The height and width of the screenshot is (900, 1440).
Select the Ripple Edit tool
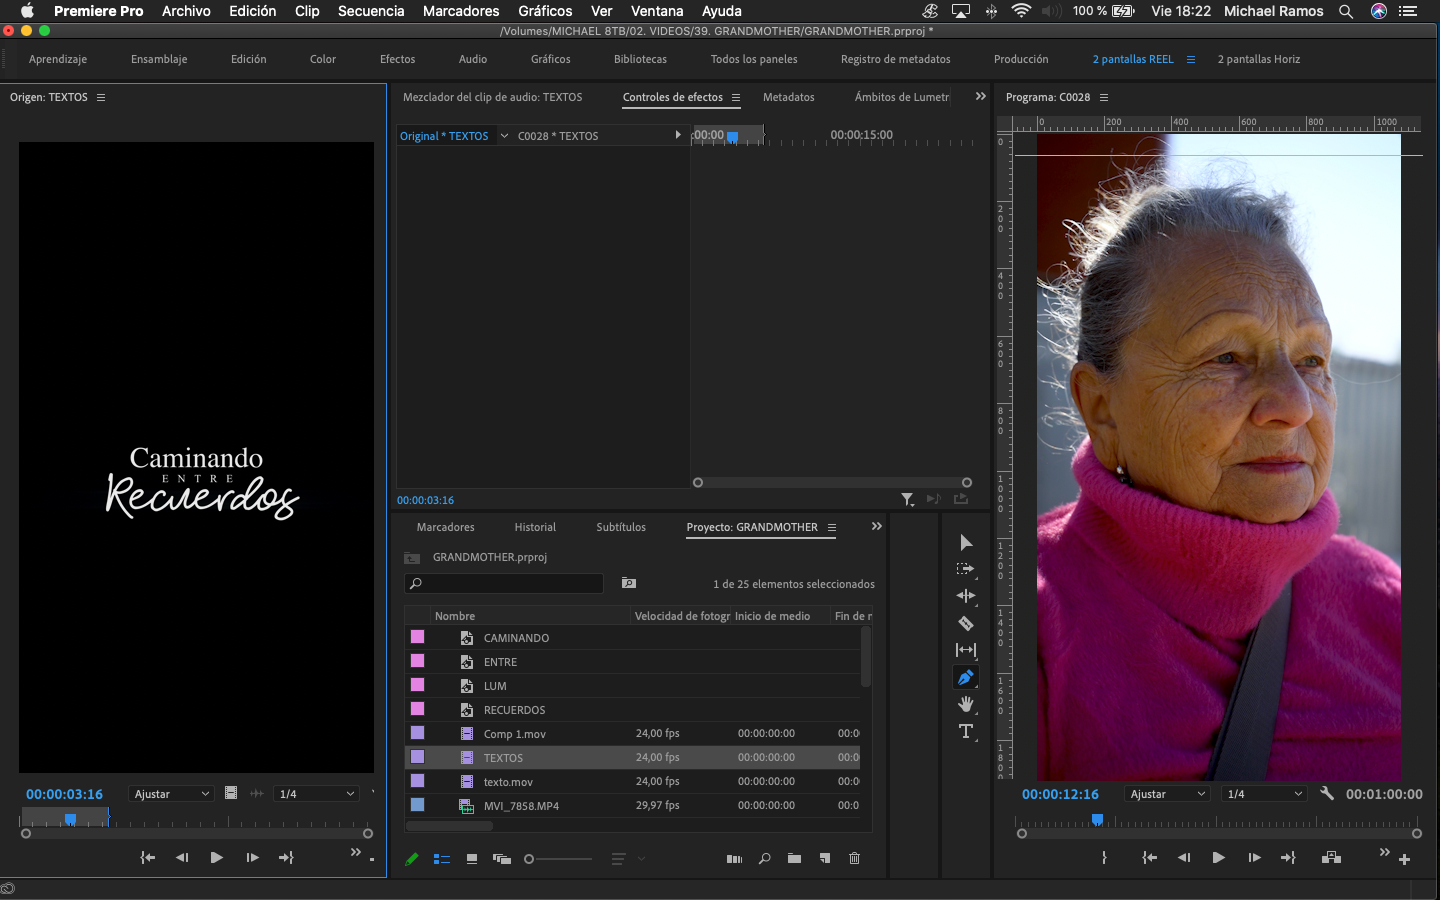point(965,596)
